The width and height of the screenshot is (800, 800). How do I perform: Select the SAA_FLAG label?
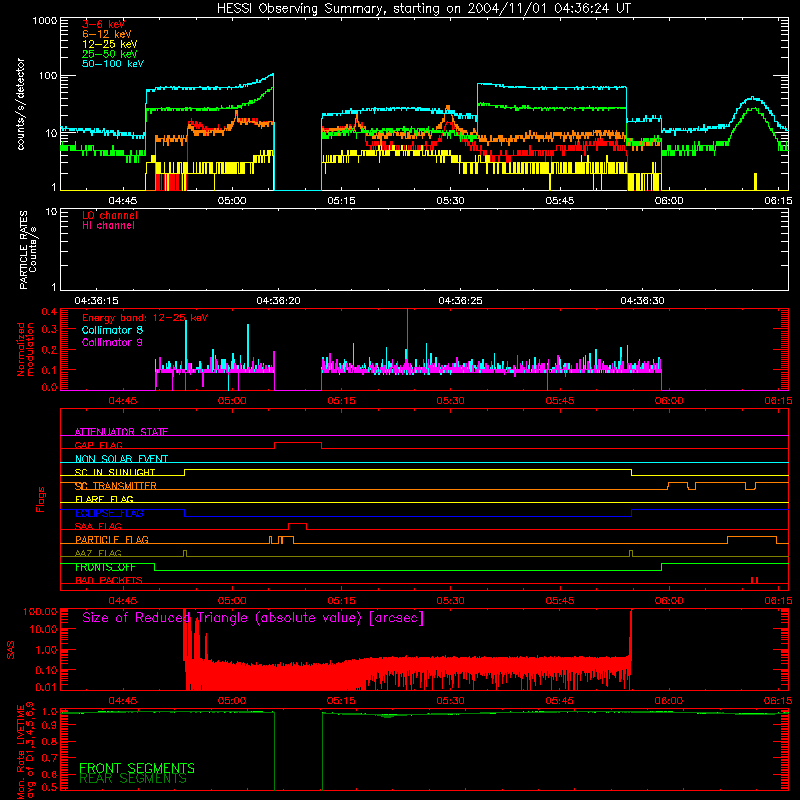(x=98, y=526)
